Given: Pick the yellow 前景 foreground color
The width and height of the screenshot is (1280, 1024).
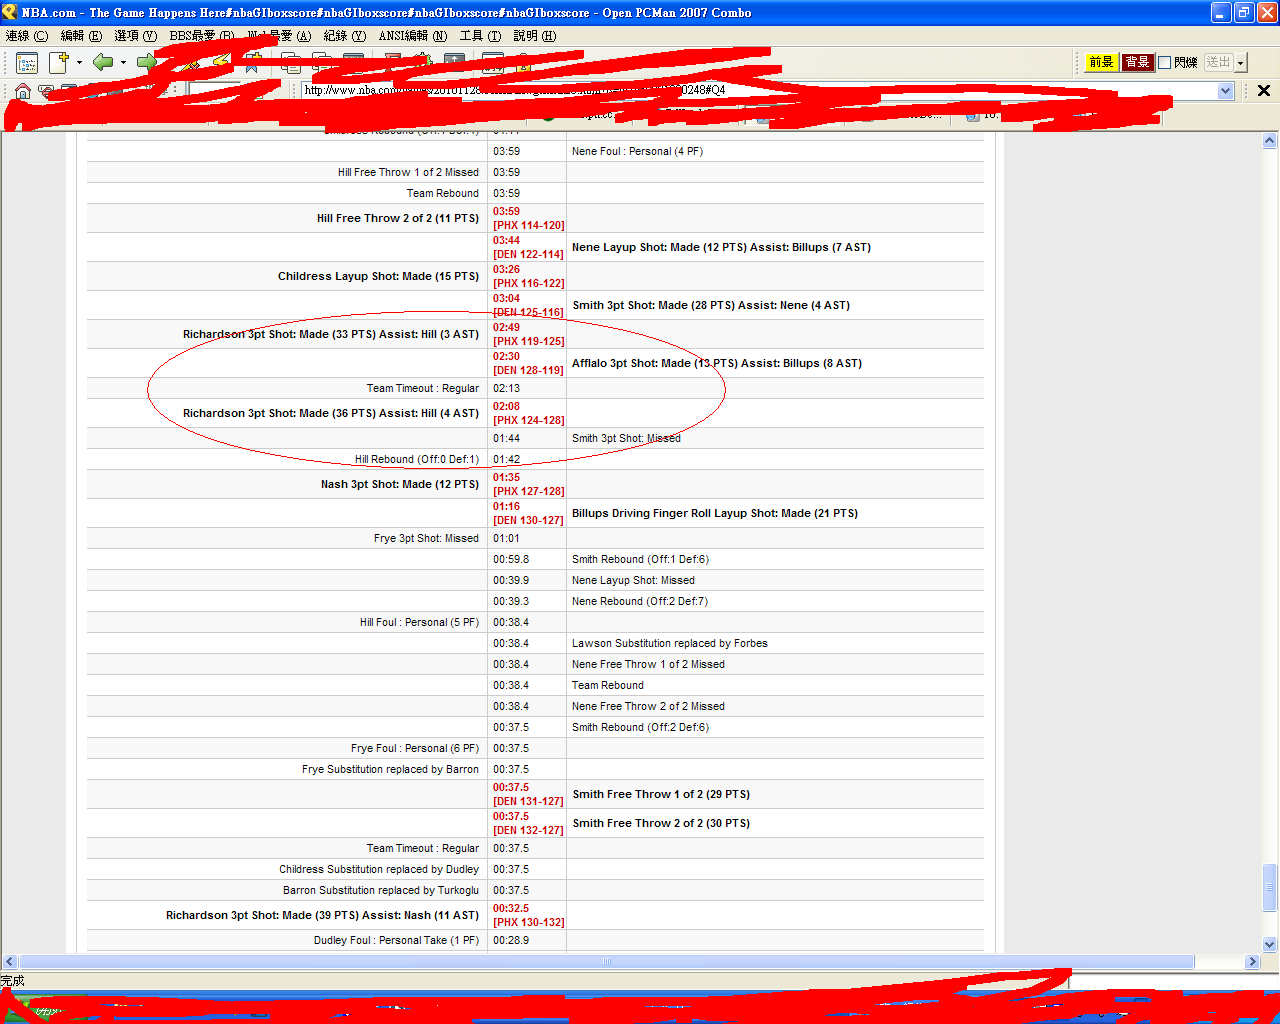Looking at the screenshot, I should 1101,63.
